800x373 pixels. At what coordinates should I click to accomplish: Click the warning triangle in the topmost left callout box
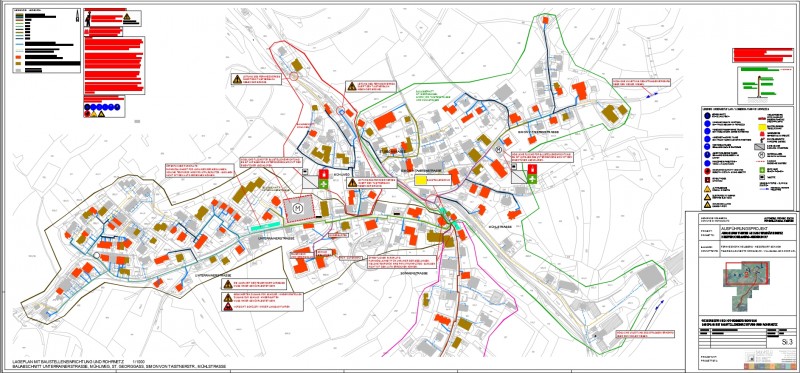coord(237,79)
